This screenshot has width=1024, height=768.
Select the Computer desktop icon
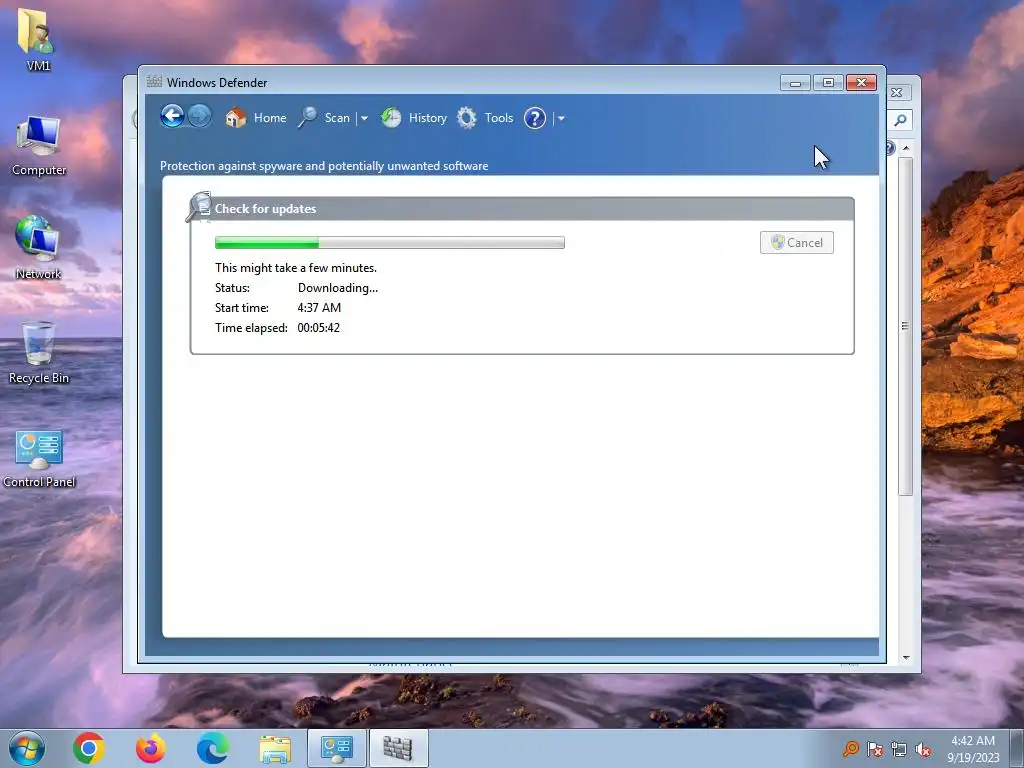tap(39, 145)
